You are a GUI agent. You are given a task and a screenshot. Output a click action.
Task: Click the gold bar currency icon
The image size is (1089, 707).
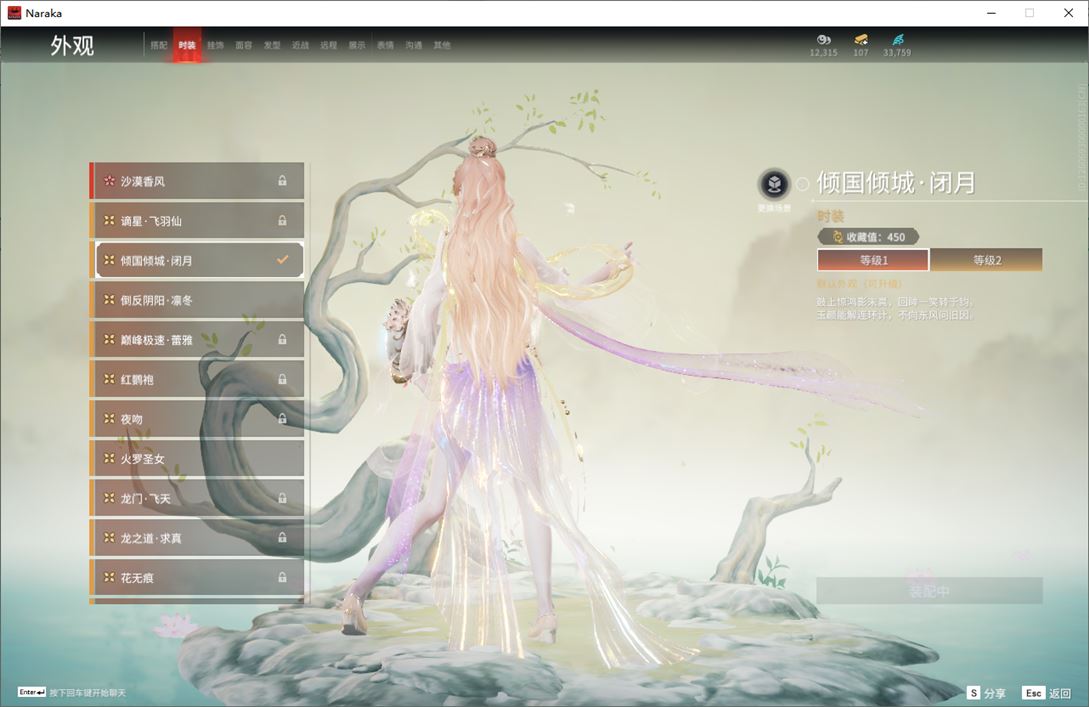tap(861, 40)
